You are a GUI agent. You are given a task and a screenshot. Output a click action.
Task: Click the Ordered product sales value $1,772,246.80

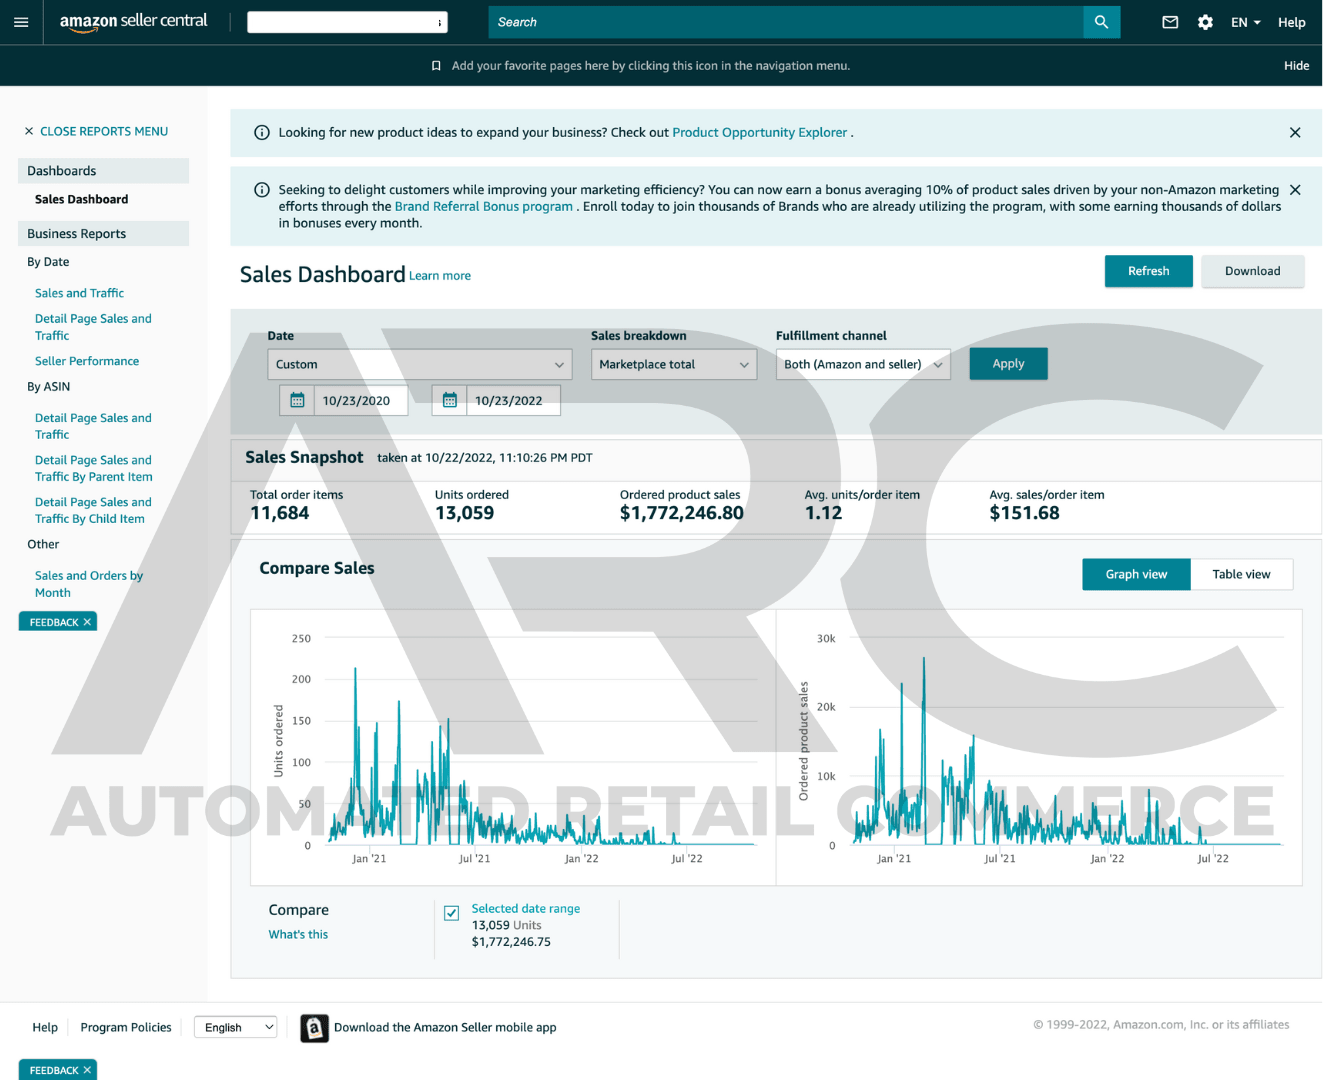point(682,513)
